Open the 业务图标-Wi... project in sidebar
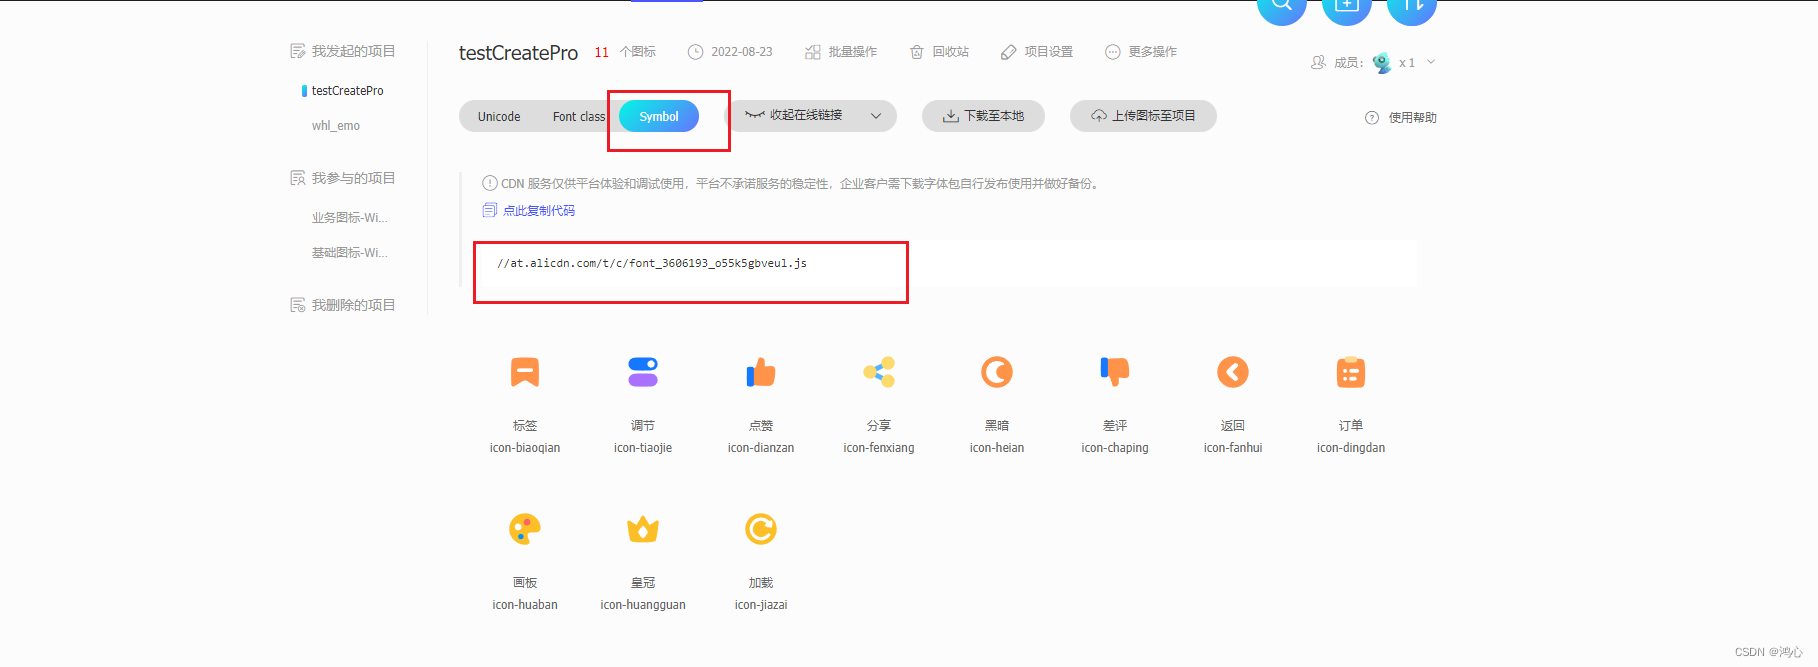This screenshot has height=667, width=1818. tap(350, 218)
